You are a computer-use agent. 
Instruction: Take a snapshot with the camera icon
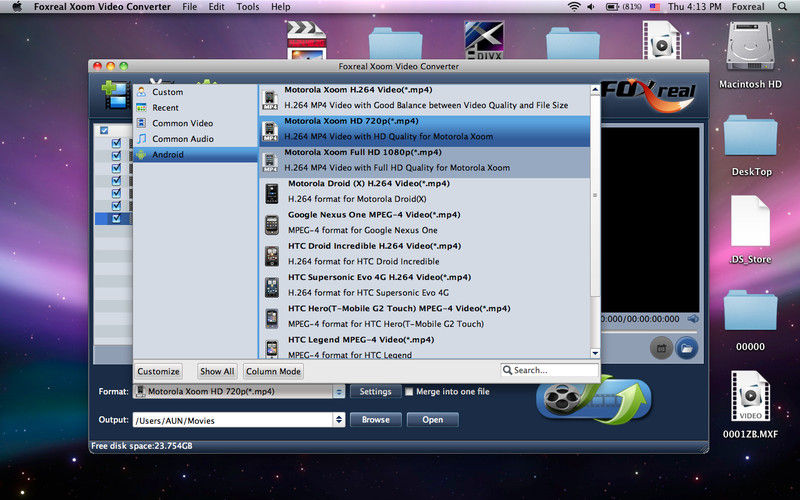(661, 348)
